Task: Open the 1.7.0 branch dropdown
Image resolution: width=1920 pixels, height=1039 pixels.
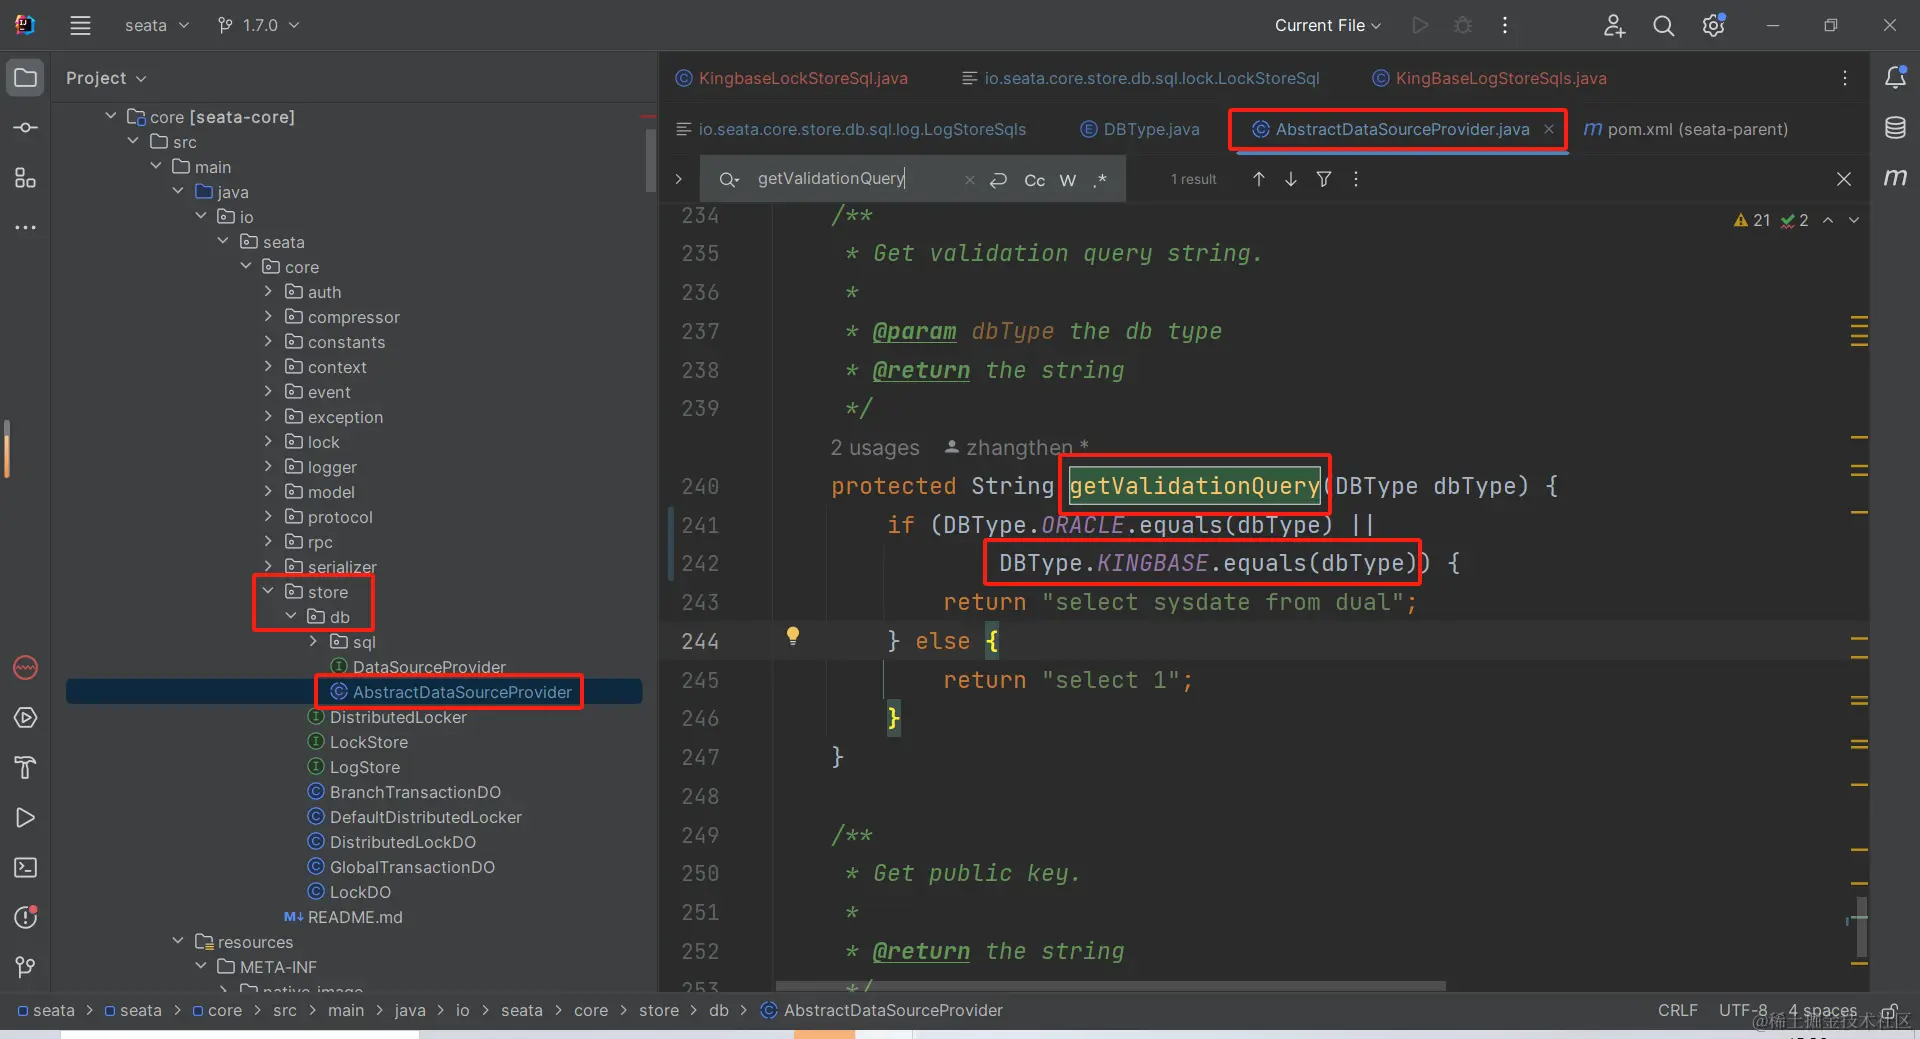Action: click(259, 25)
